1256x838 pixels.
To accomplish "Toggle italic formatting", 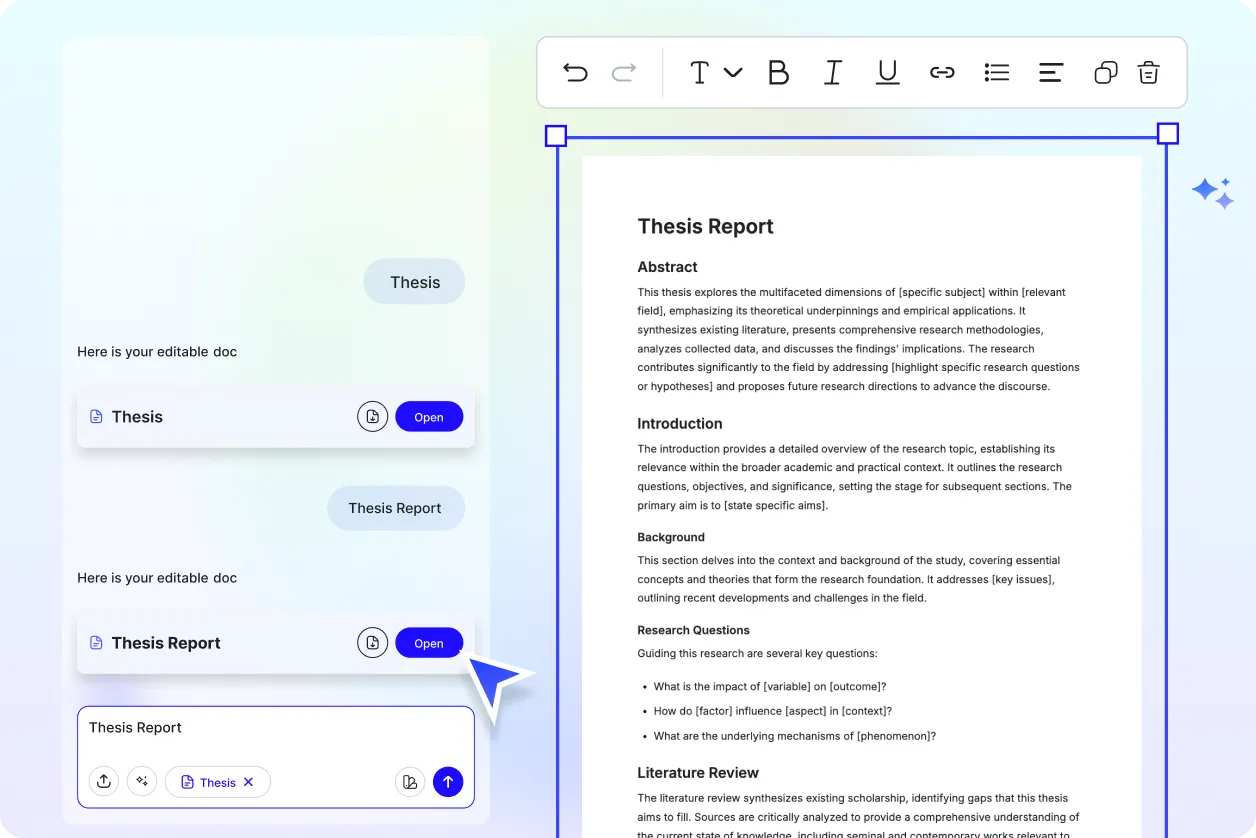I will pos(832,72).
